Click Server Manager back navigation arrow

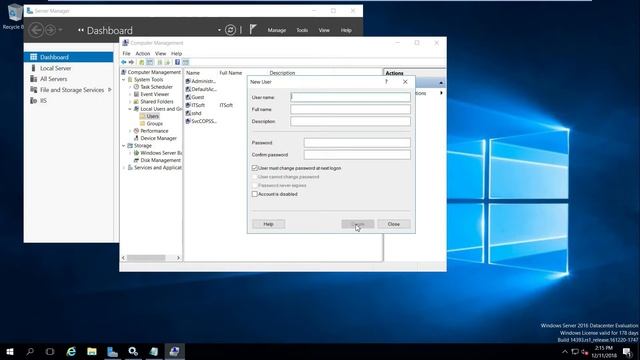tap(36, 30)
